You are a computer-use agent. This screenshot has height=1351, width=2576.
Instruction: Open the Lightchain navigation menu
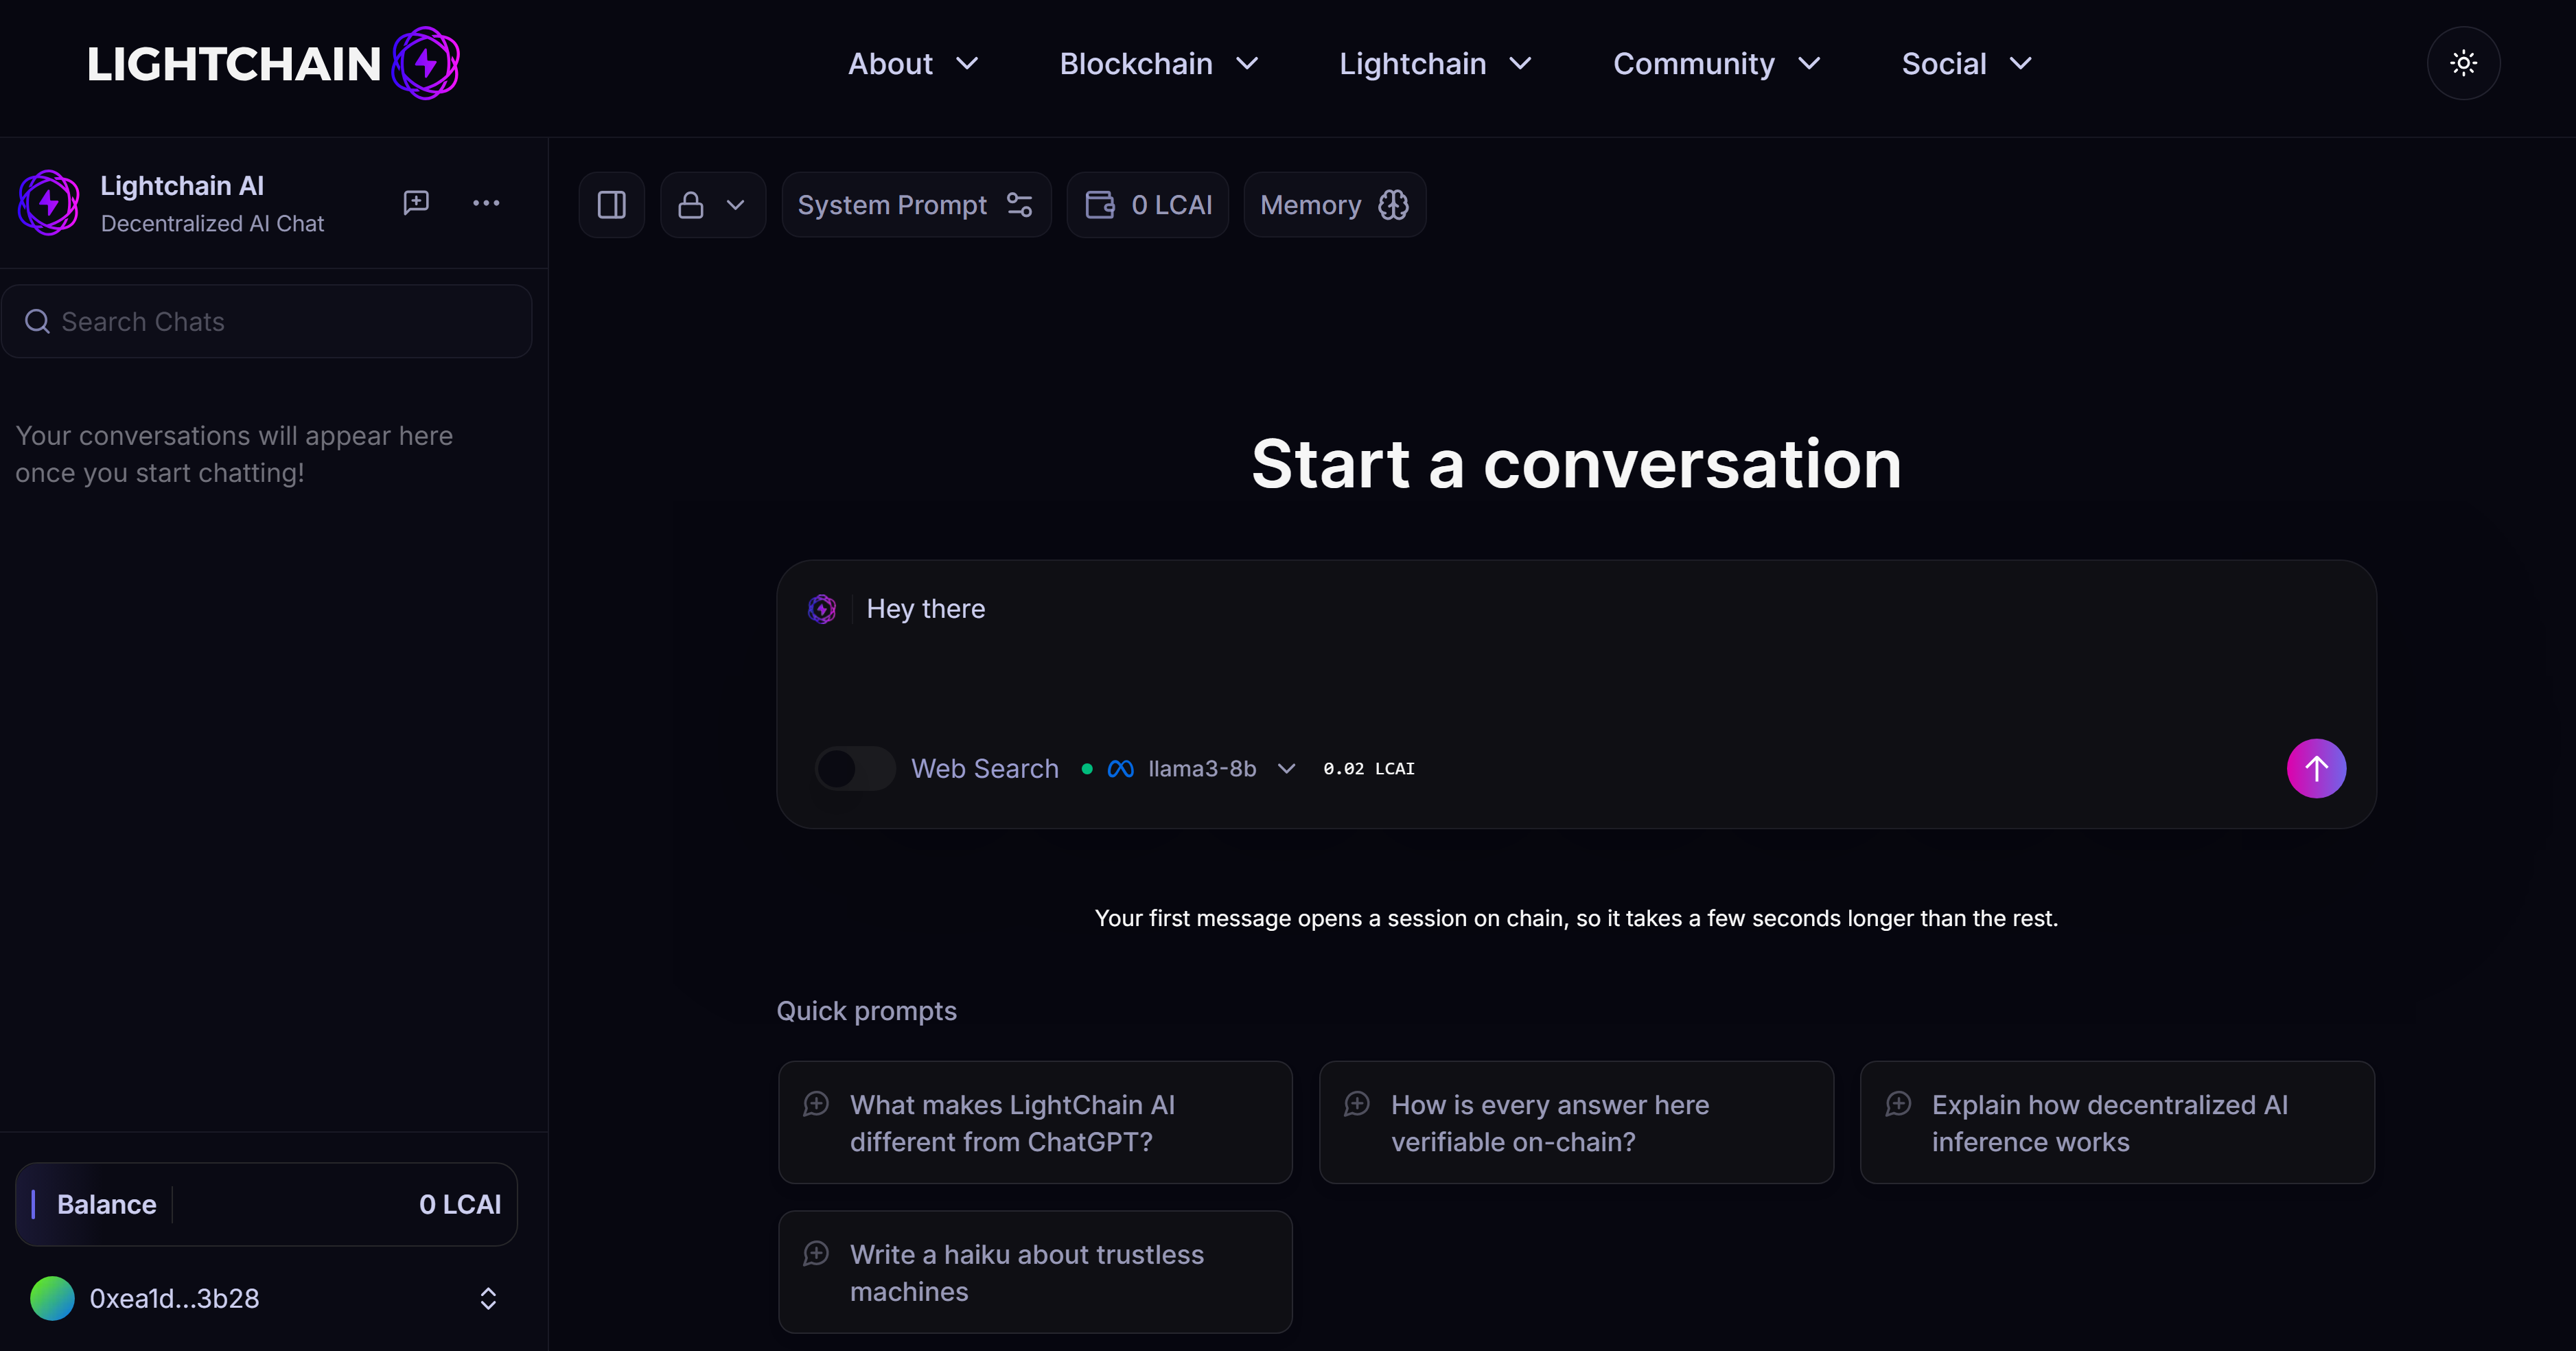point(1435,64)
